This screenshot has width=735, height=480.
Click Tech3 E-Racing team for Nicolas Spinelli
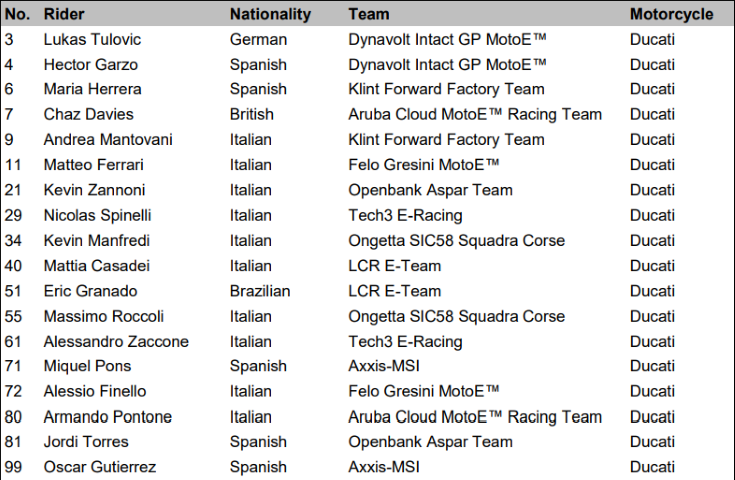point(405,216)
